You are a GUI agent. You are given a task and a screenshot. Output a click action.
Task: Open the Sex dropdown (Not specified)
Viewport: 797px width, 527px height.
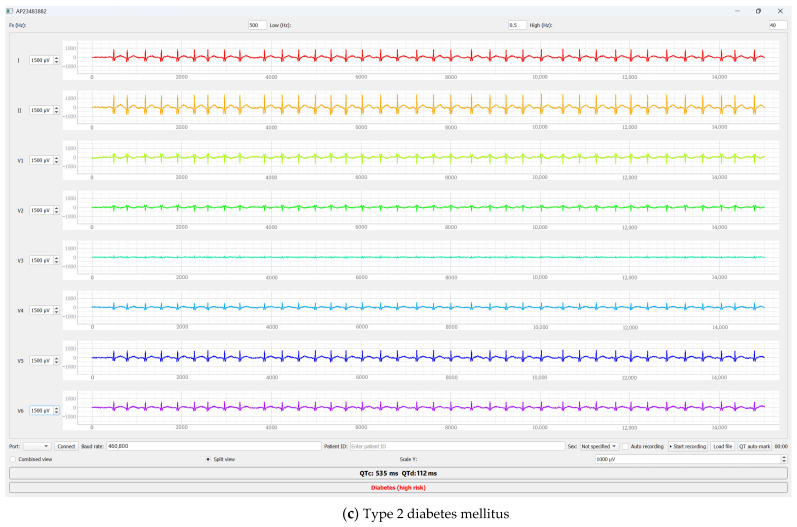coord(599,446)
